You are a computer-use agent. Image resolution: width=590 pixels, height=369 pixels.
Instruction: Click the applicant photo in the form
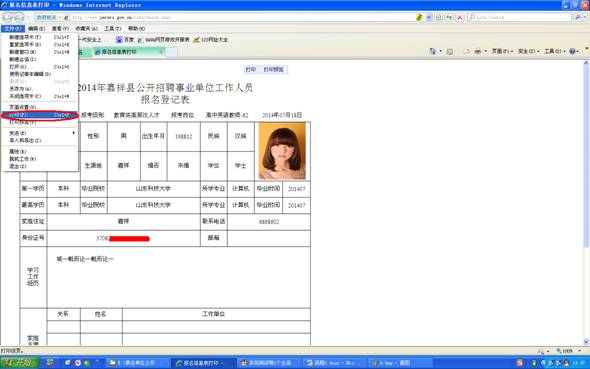(282, 151)
